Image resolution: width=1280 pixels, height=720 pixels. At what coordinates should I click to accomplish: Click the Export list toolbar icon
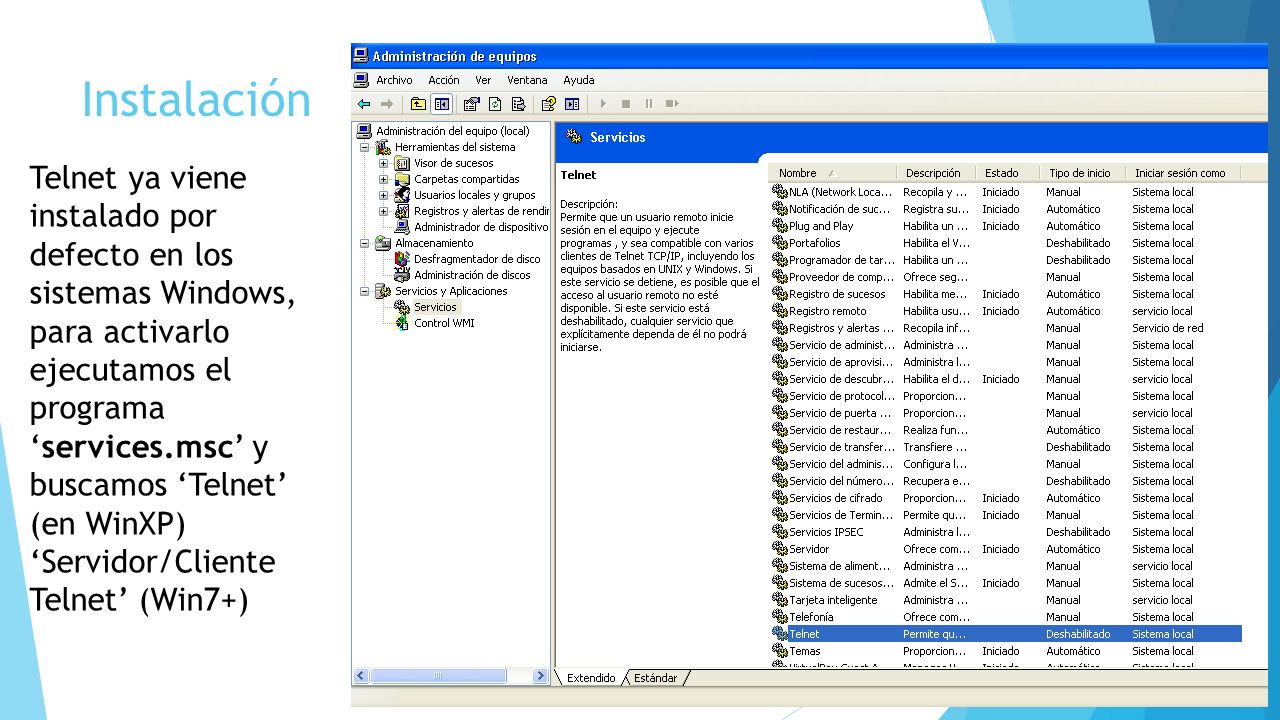click(518, 104)
